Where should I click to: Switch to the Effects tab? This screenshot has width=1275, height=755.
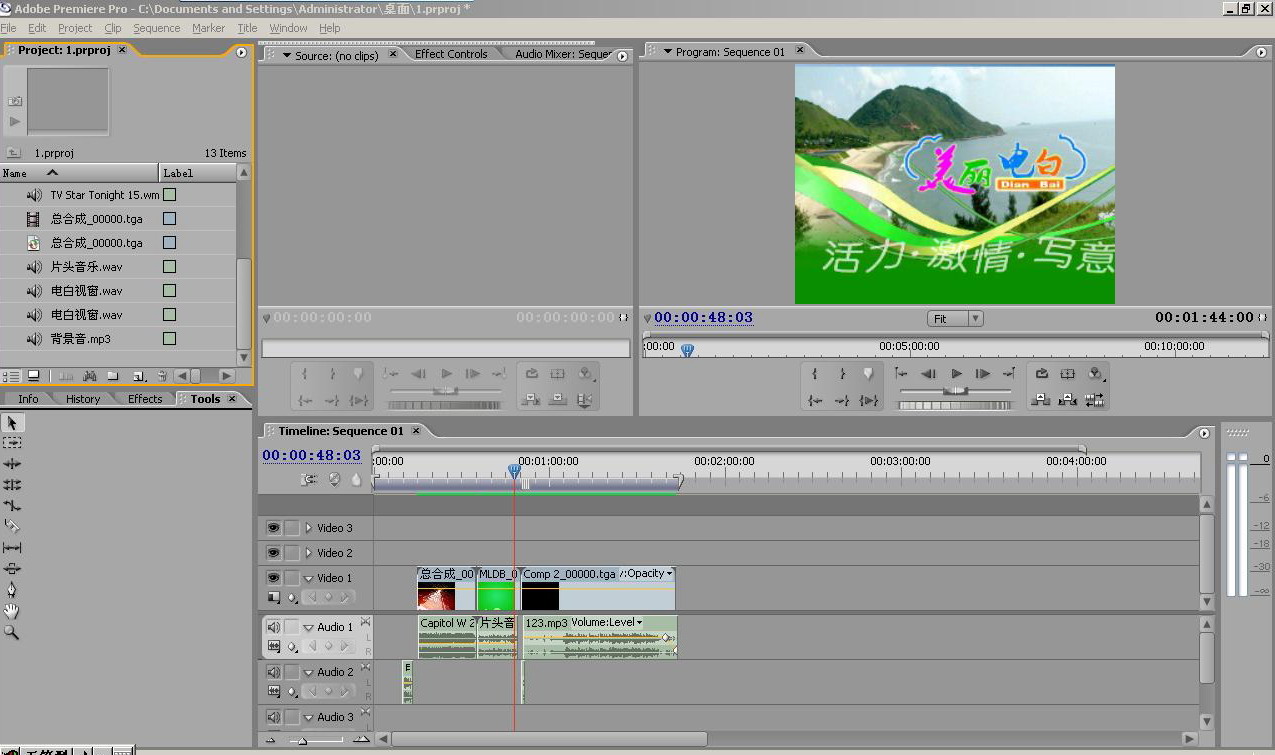pos(145,399)
